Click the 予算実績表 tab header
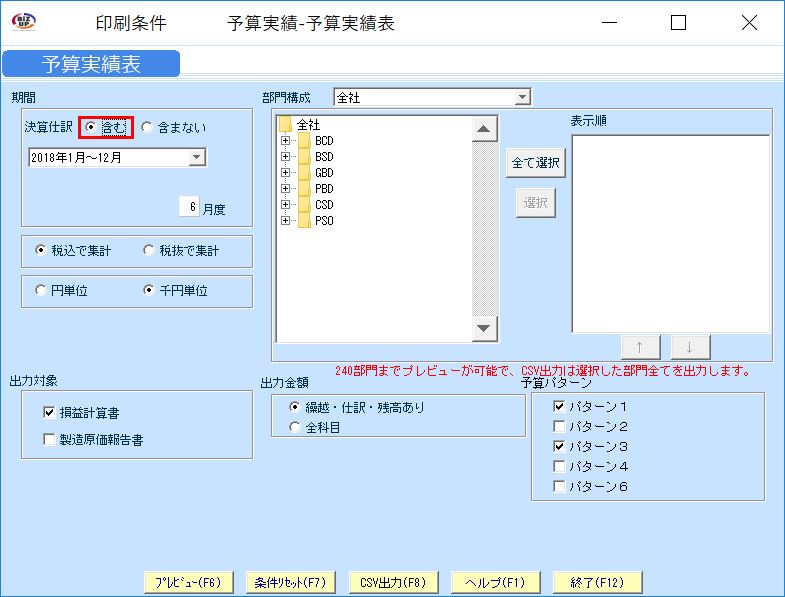785x597 pixels. pos(91,64)
